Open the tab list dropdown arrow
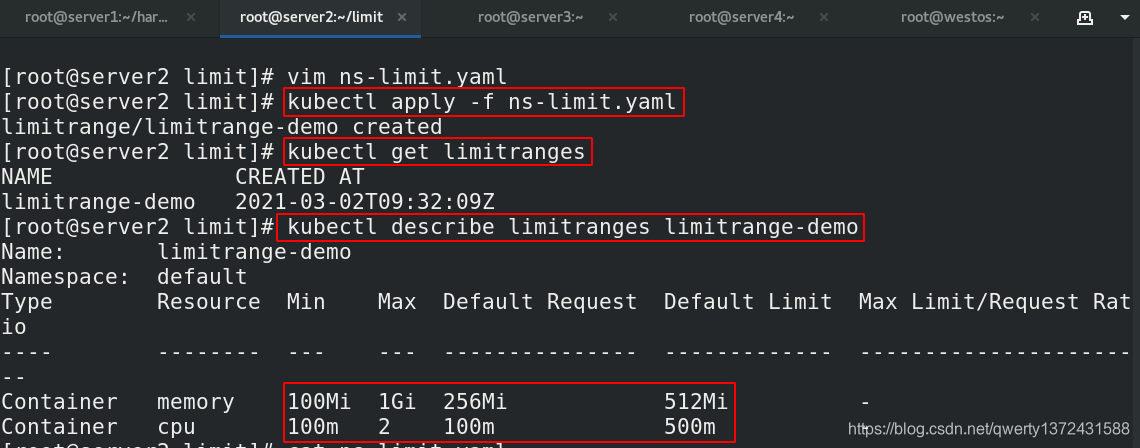This screenshot has width=1140, height=448. (x=1125, y=18)
